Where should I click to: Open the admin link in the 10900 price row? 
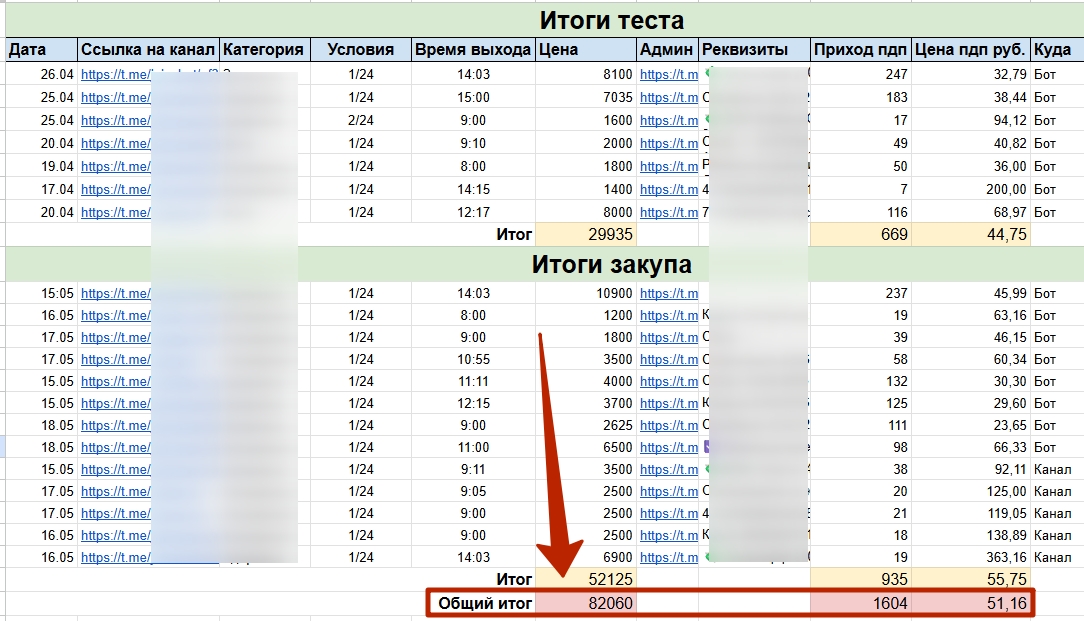click(x=669, y=293)
